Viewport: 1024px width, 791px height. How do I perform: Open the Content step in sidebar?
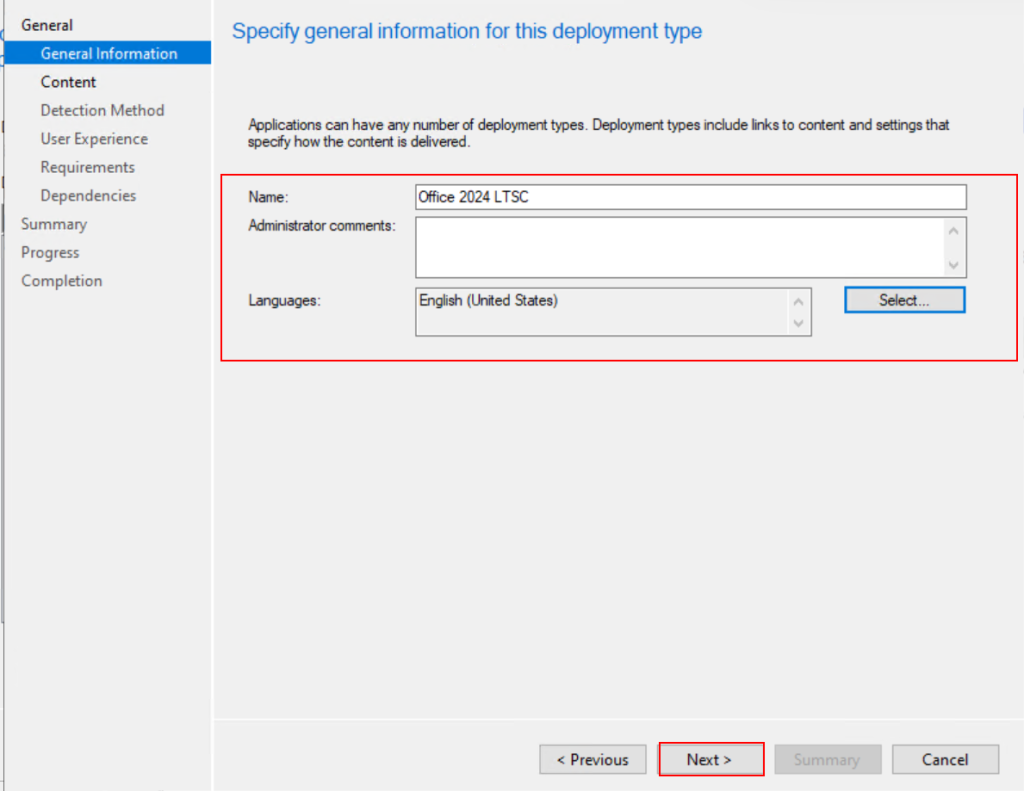(x=69, y=82)
